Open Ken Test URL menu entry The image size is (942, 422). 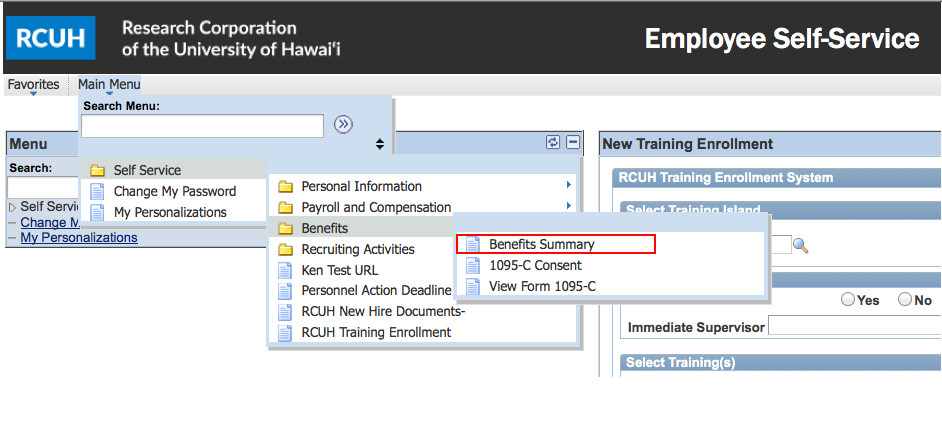tap(340, 270)
